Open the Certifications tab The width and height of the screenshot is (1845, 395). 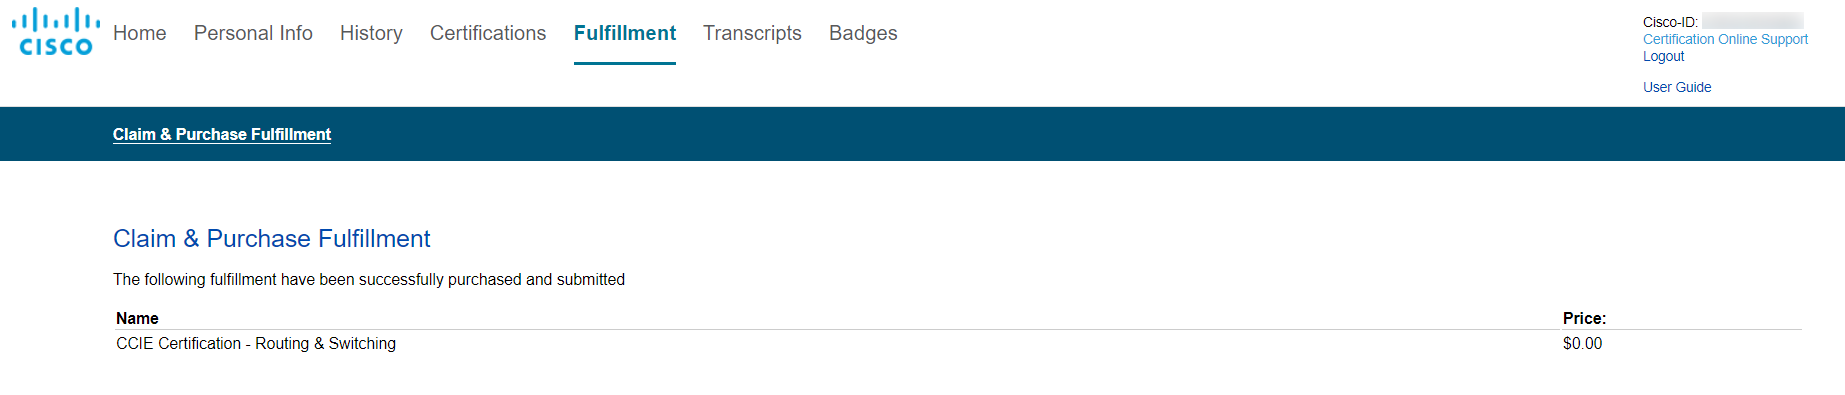coord(488,33)
